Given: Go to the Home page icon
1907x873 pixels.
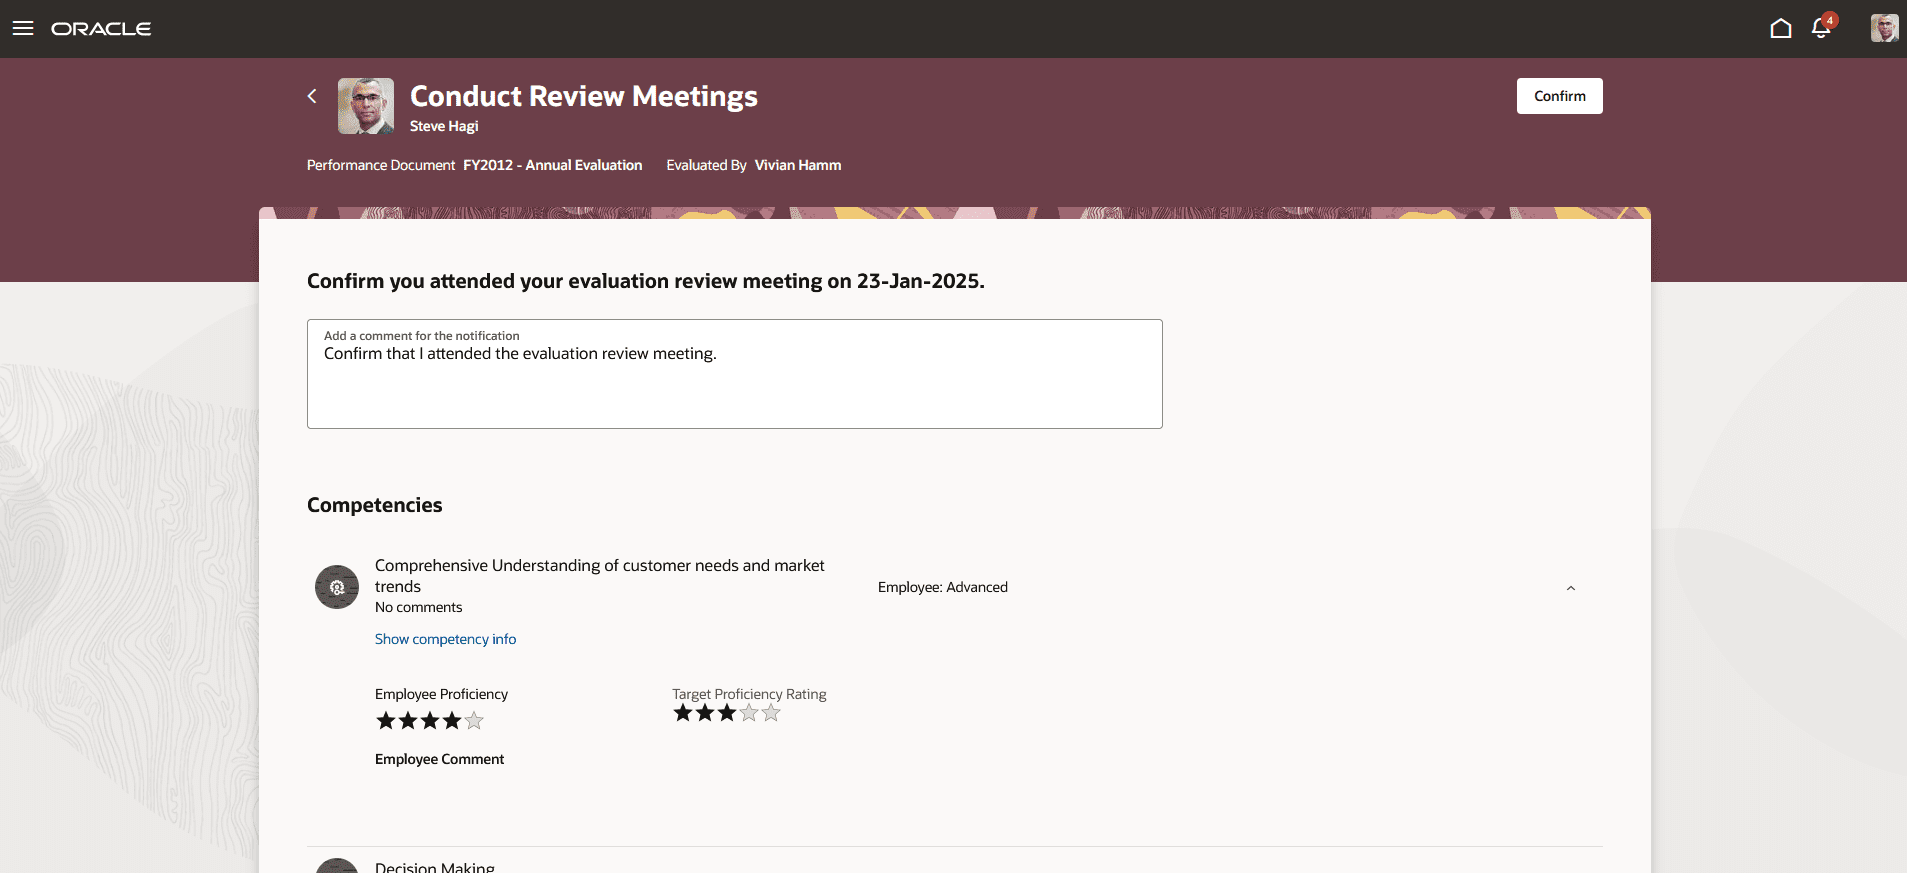Looking at the screenshot, I should point(1780,28).
